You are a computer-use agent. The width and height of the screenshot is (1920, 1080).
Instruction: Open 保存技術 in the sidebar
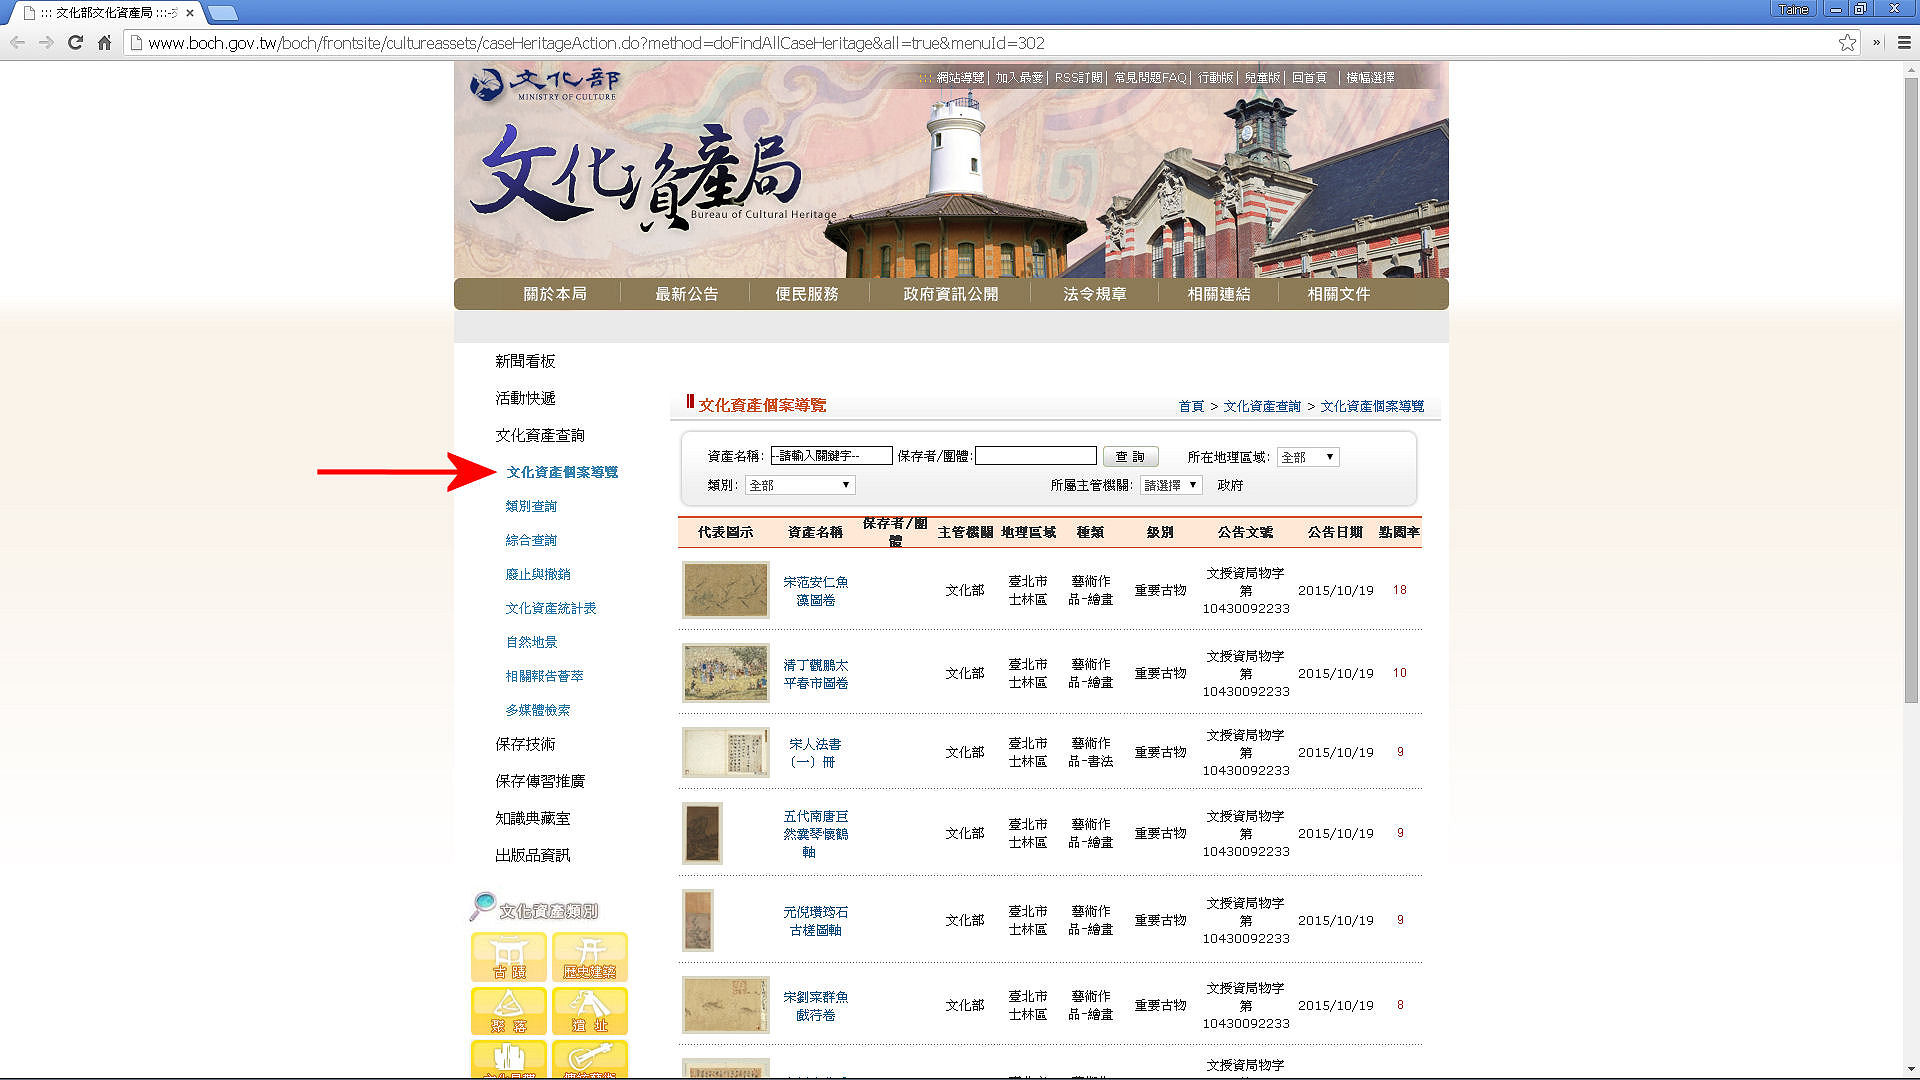tap(525, 744)
